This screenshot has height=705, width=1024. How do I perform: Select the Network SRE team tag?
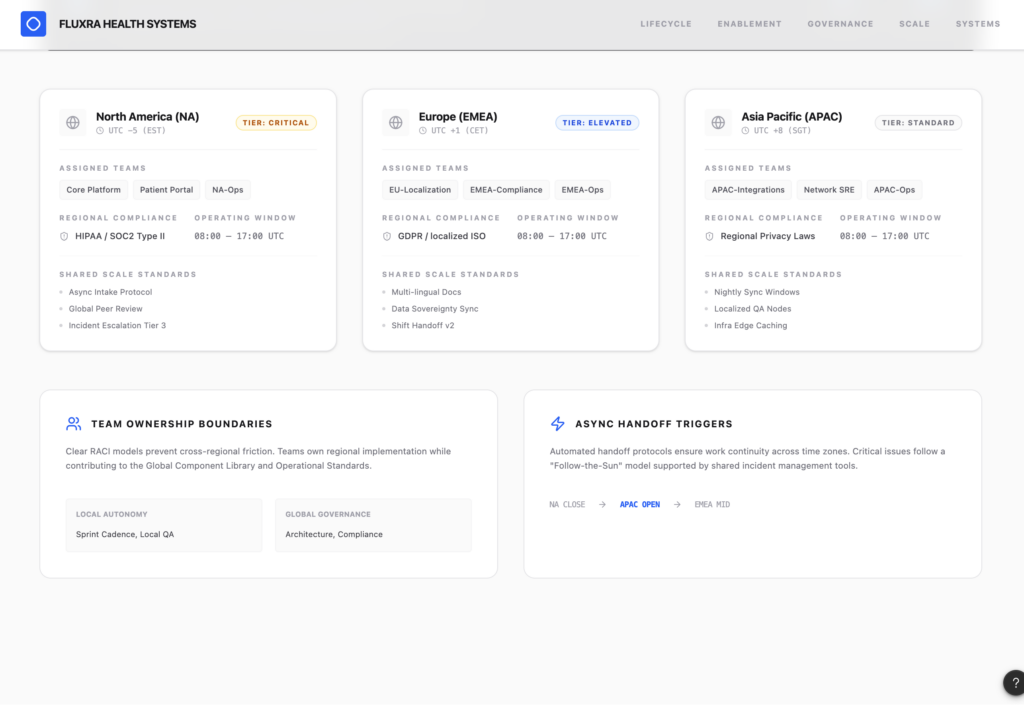829,190
